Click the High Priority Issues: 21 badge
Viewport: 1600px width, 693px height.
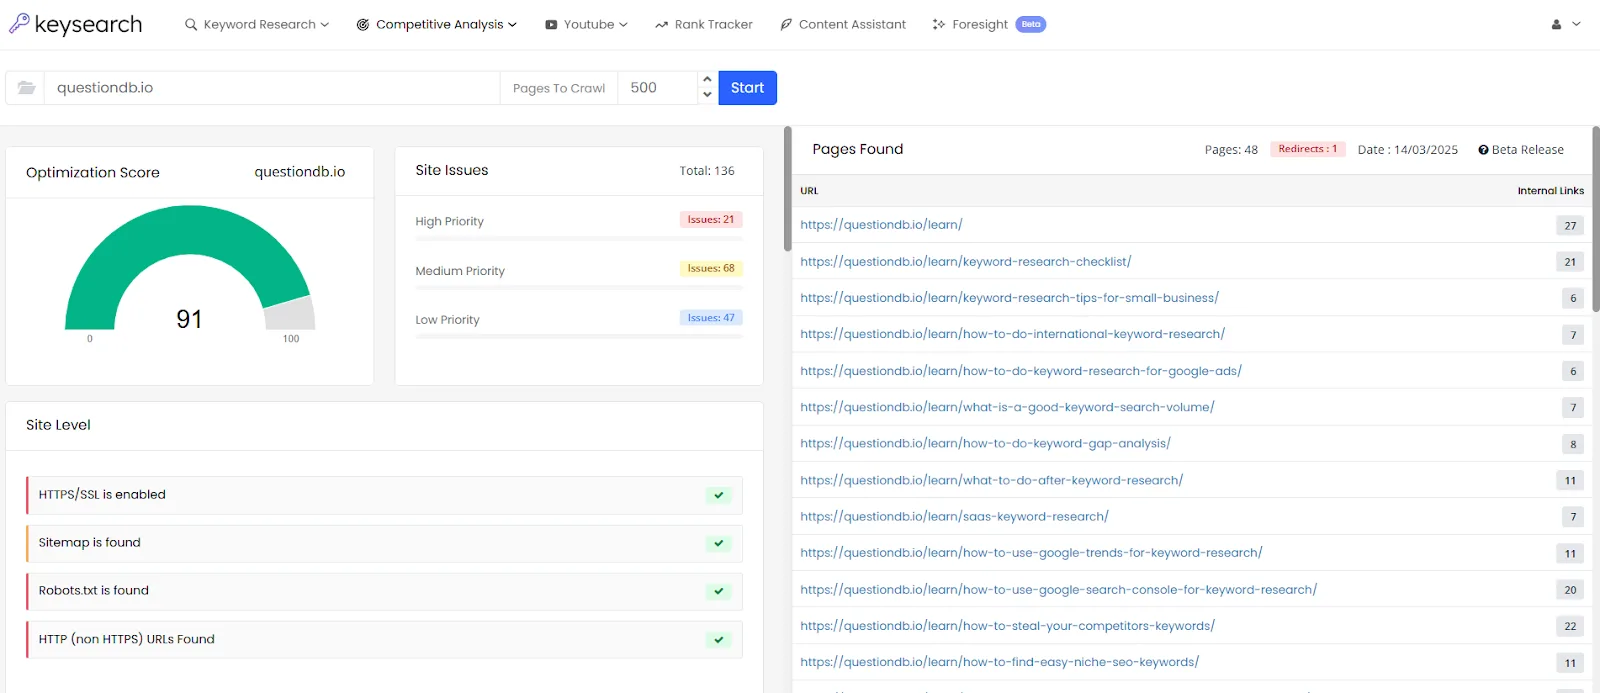[x=711, y=220]
